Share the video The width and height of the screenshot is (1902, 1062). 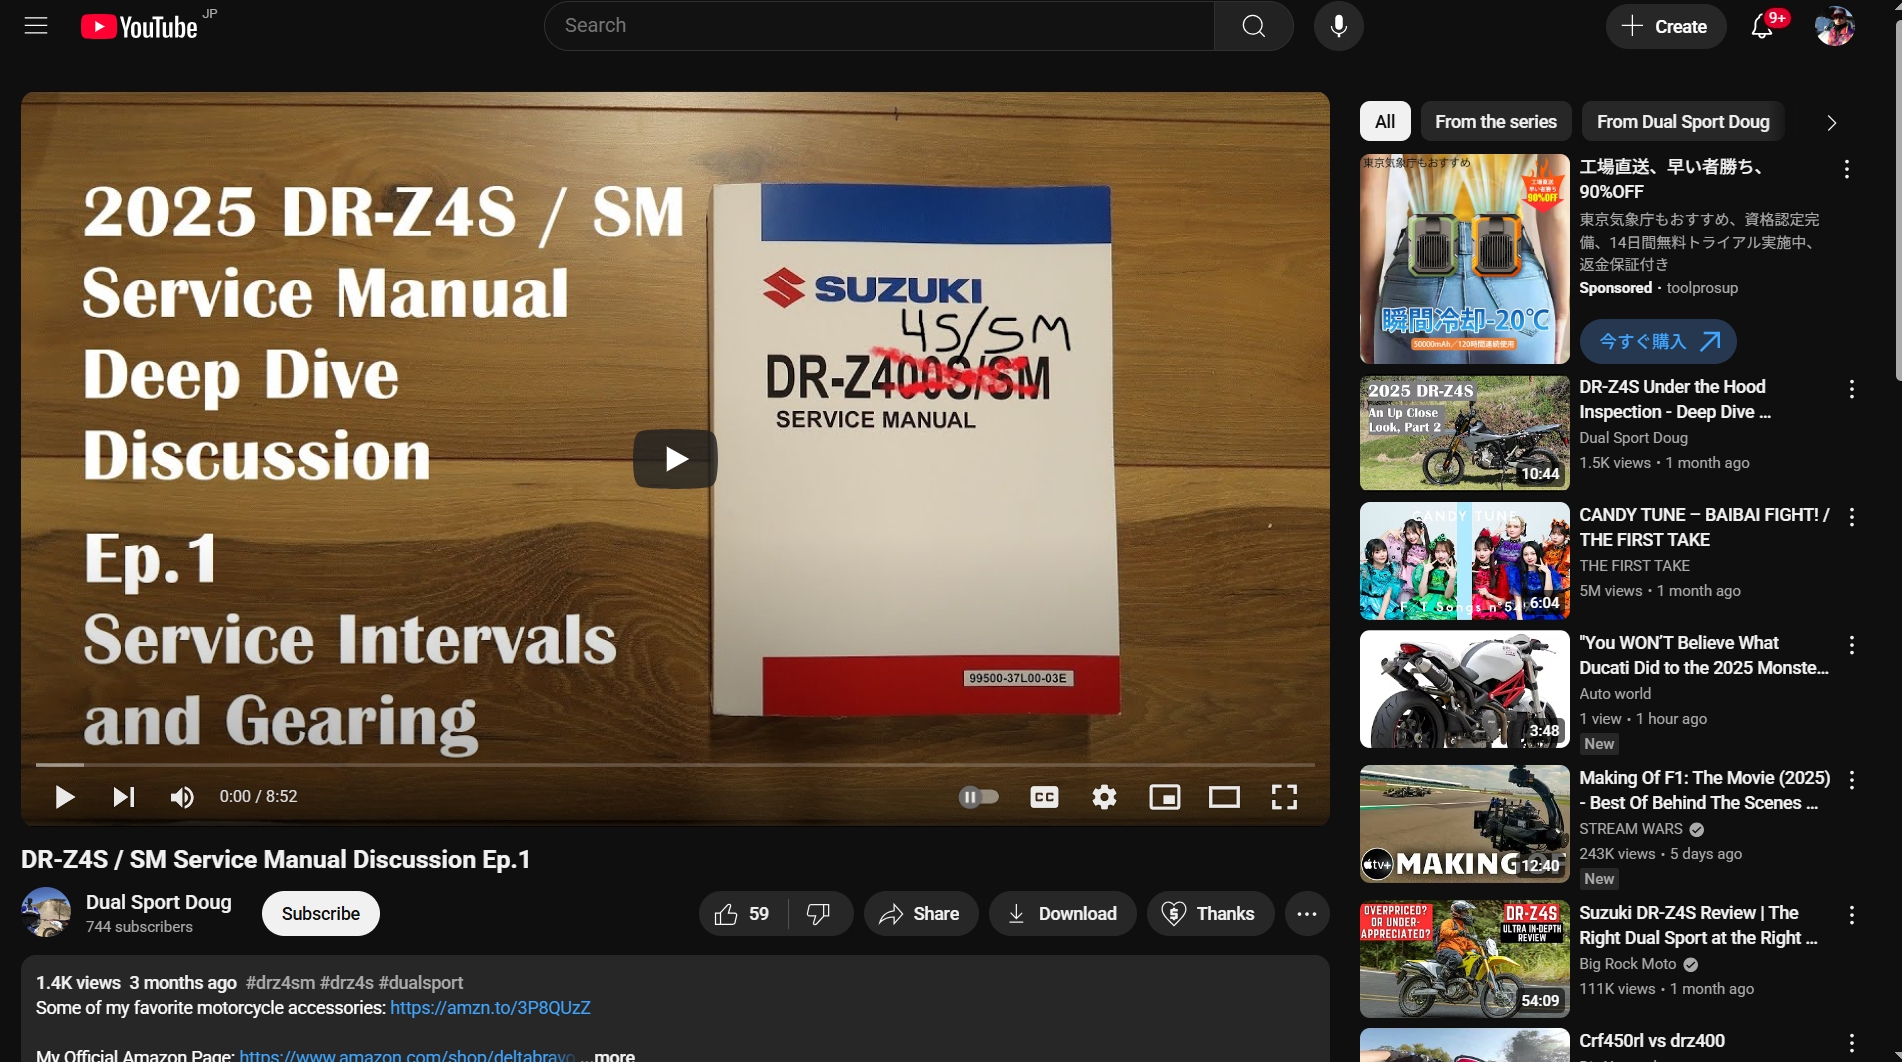coord(920,914)
